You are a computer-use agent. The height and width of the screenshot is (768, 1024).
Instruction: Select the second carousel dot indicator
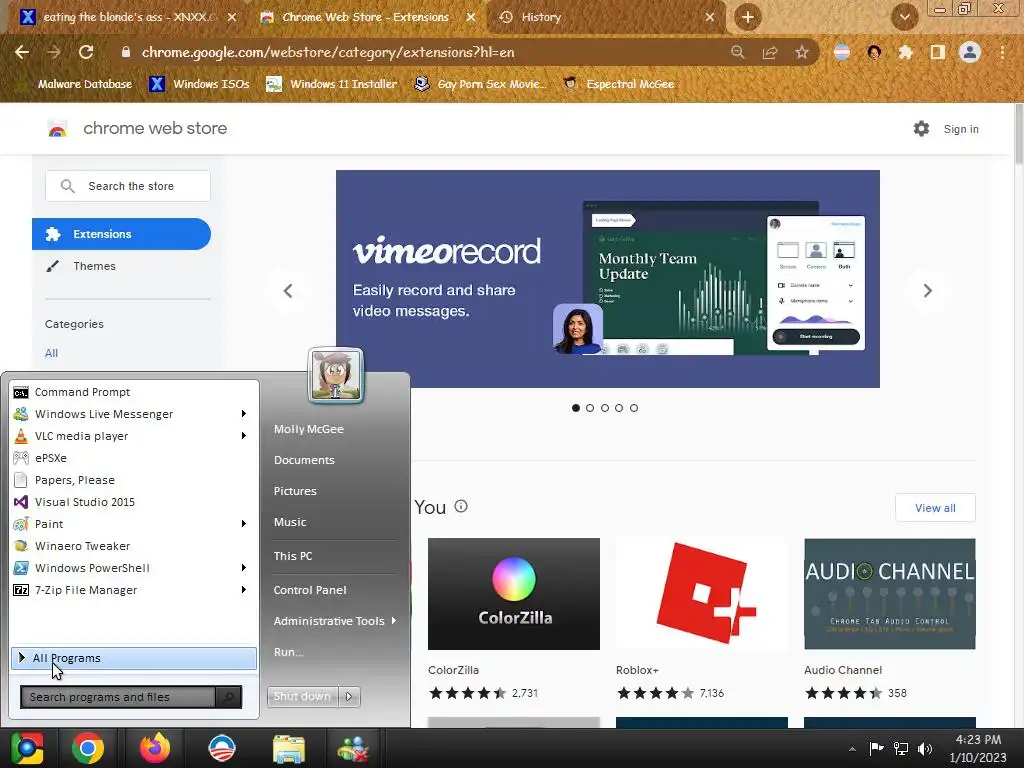(x=590, y=408)
